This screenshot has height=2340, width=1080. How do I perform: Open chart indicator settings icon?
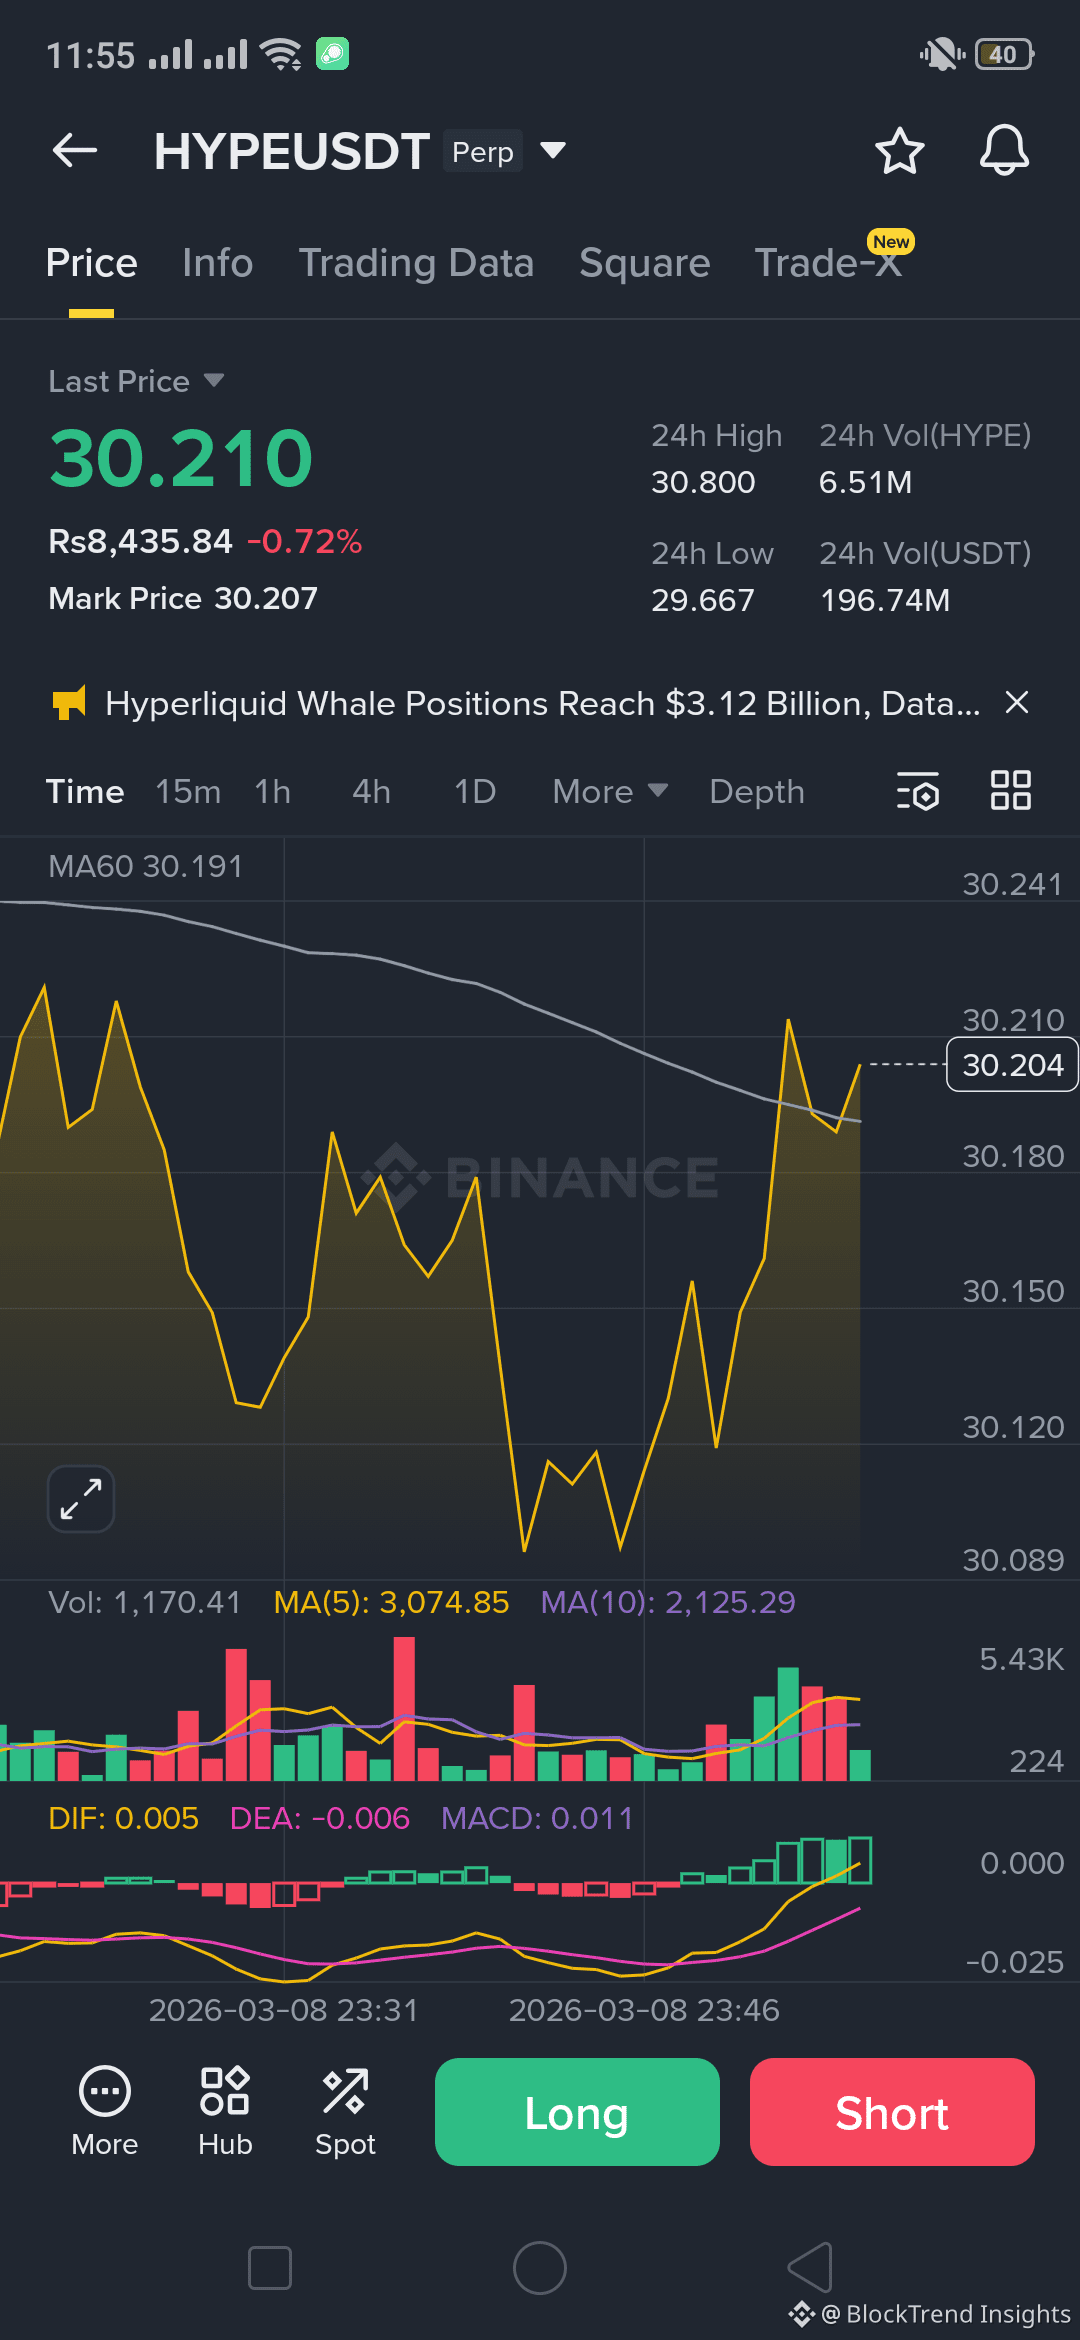coord(917,791)
